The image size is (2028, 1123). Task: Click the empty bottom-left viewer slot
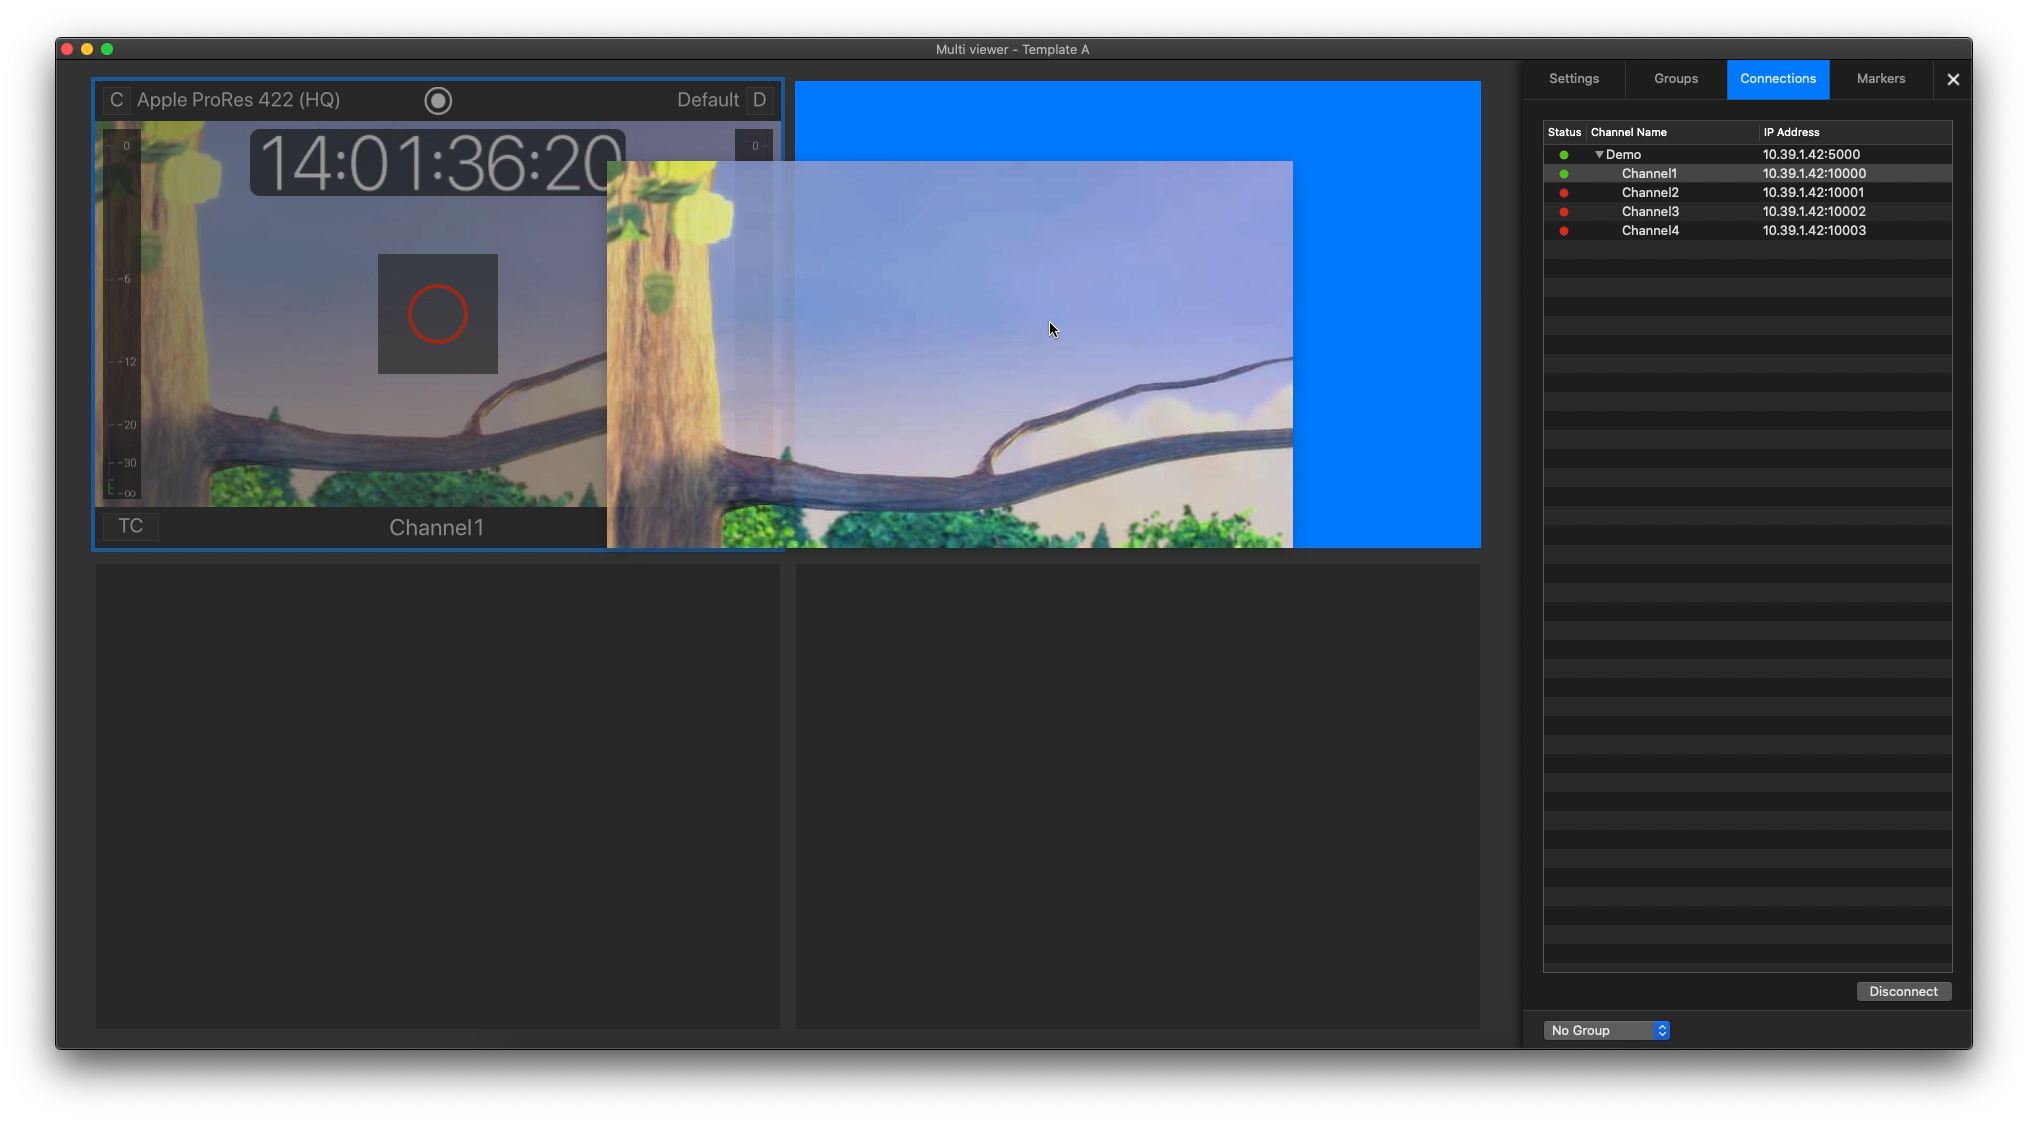pos(438,797)
